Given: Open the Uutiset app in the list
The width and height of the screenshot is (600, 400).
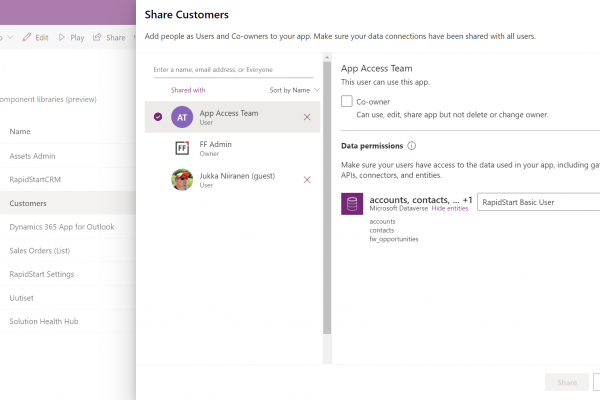Looking at the screenshot, I should tap(21, 298).
